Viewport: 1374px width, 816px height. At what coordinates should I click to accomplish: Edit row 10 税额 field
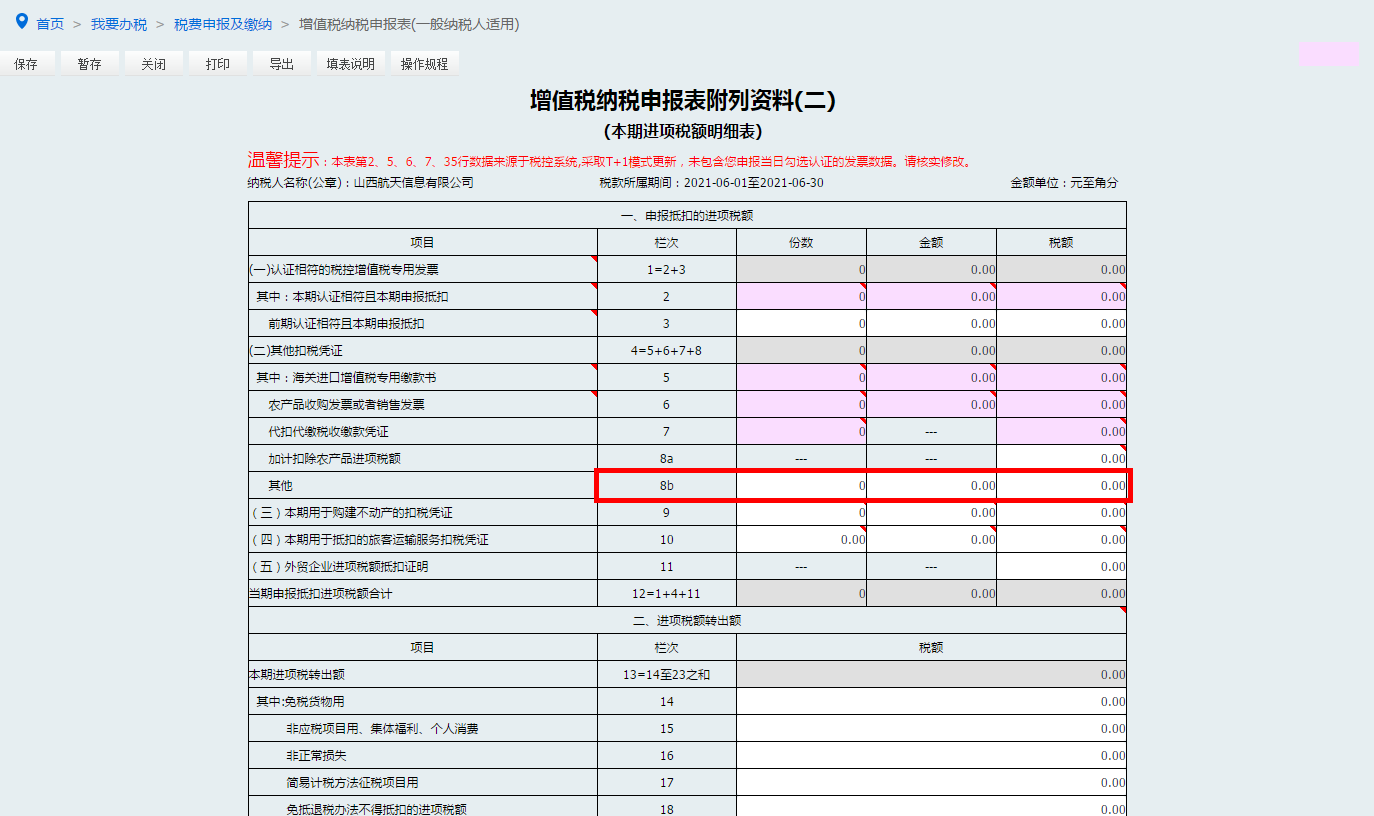1062,540
